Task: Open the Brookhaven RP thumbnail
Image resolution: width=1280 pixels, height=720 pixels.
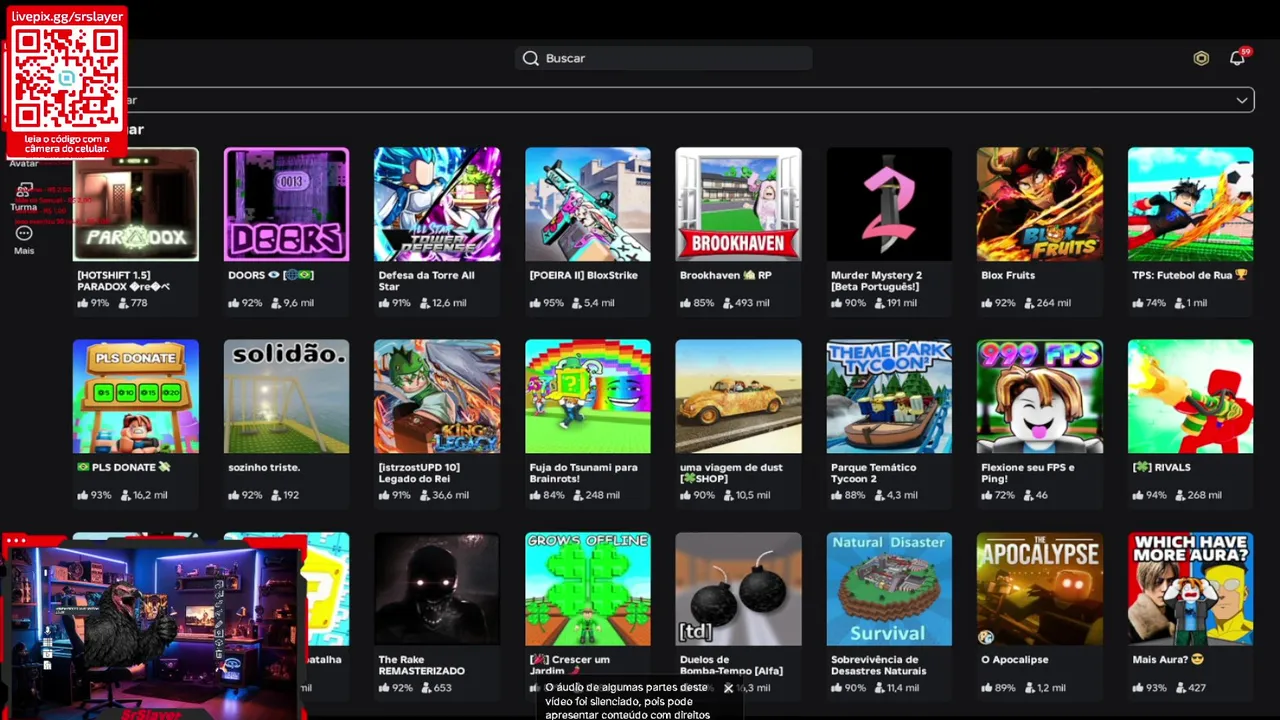Action: coord(738,204)
